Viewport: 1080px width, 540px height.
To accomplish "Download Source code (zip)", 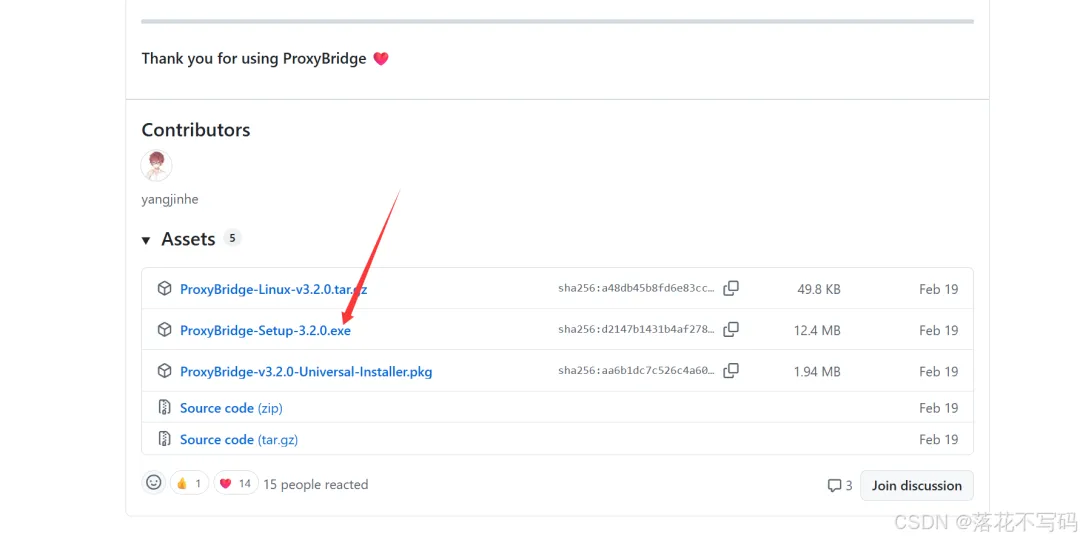I will [231, 408].
